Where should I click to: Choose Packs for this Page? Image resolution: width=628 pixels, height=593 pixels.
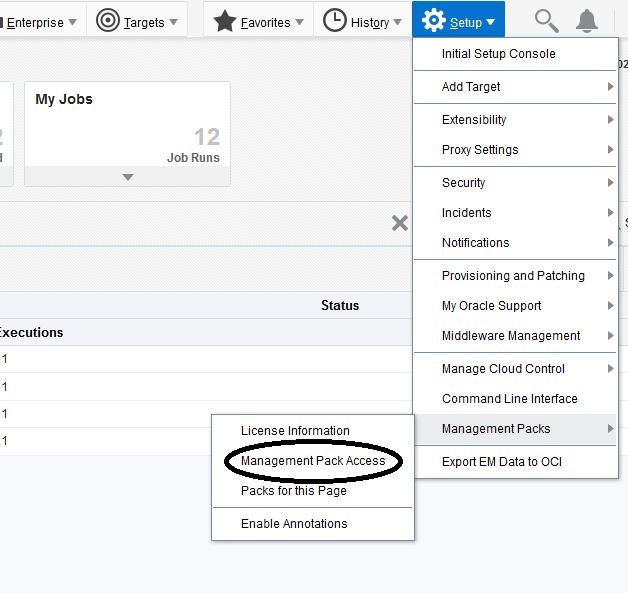coord(313,490)
